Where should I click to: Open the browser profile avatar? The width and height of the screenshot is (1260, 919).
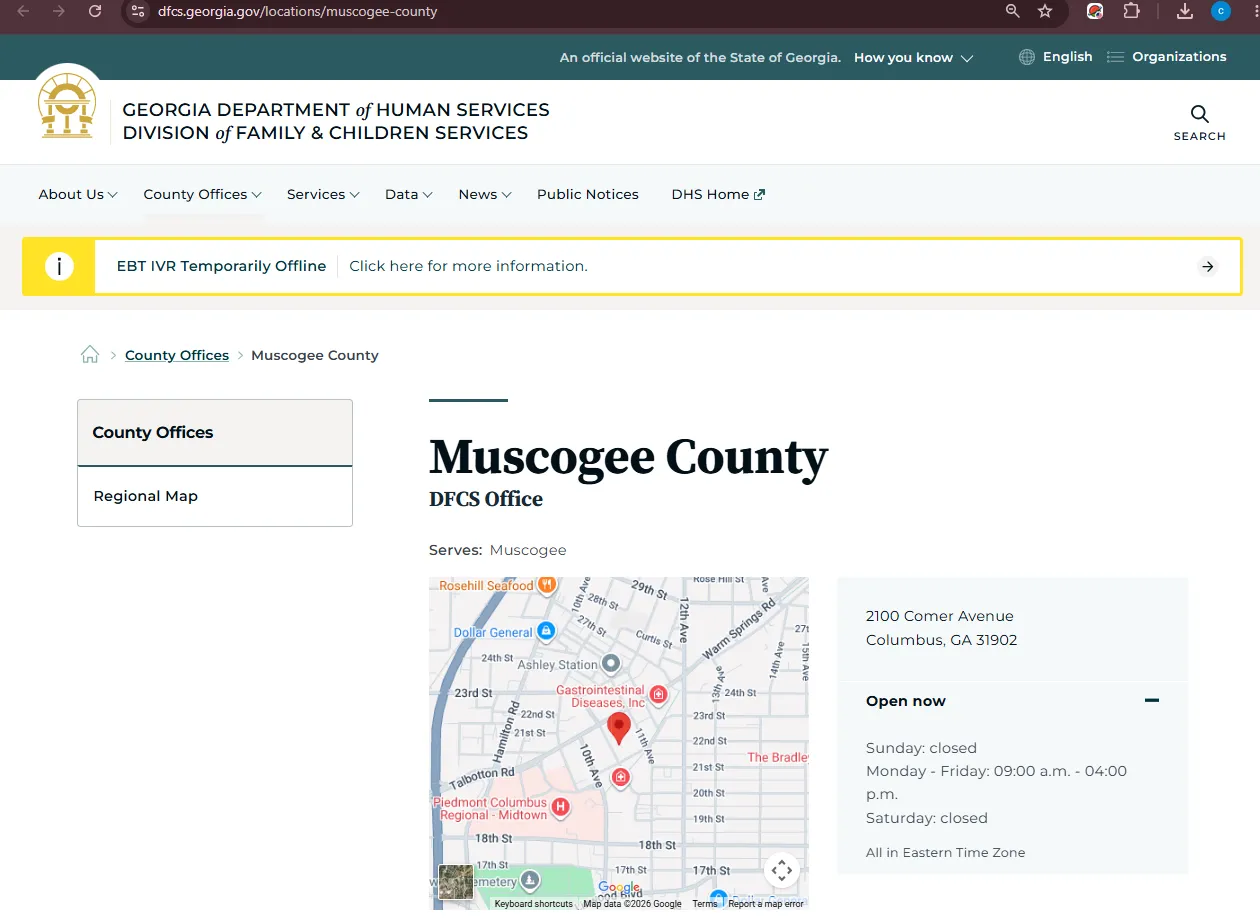coord(1221,11)
